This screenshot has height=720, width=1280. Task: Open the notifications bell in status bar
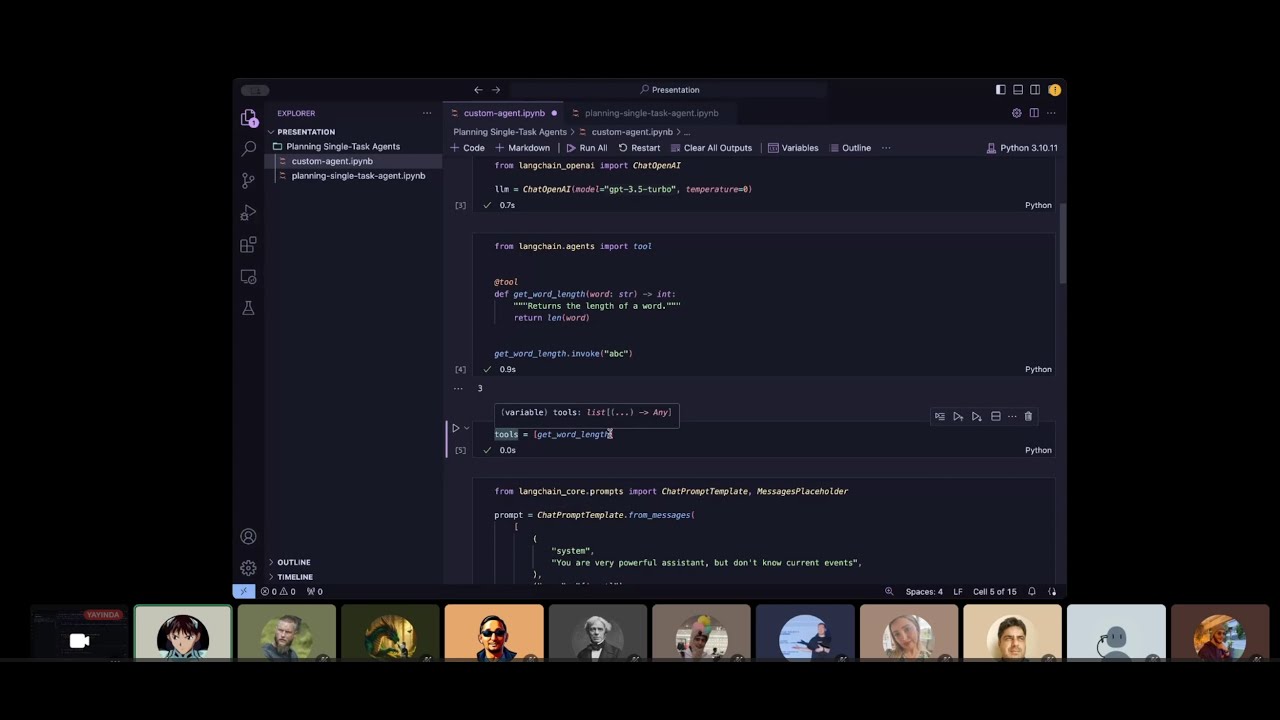(x=1032, y=591)
